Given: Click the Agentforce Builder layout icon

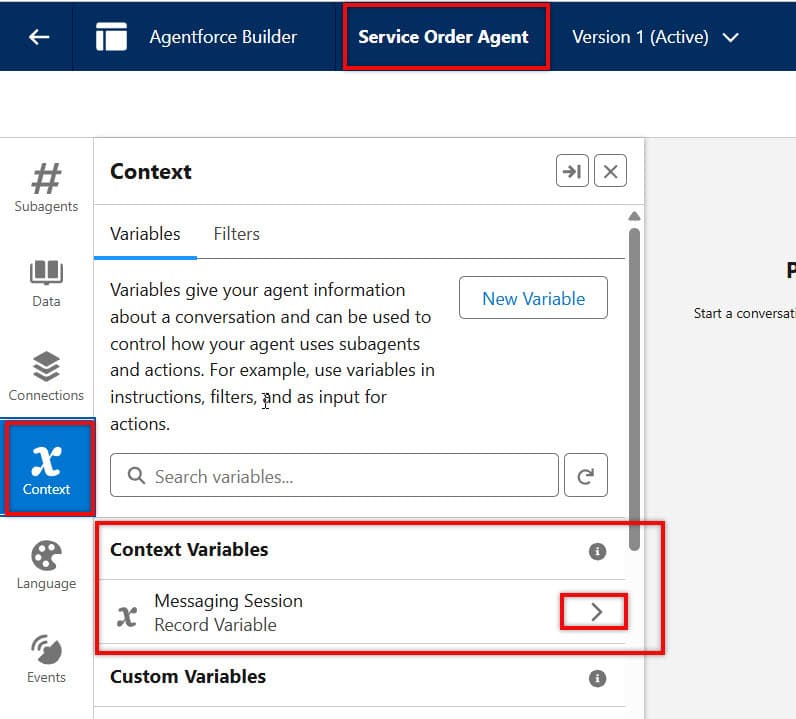Looking at the screenshot, I should (x=111, y=37).
